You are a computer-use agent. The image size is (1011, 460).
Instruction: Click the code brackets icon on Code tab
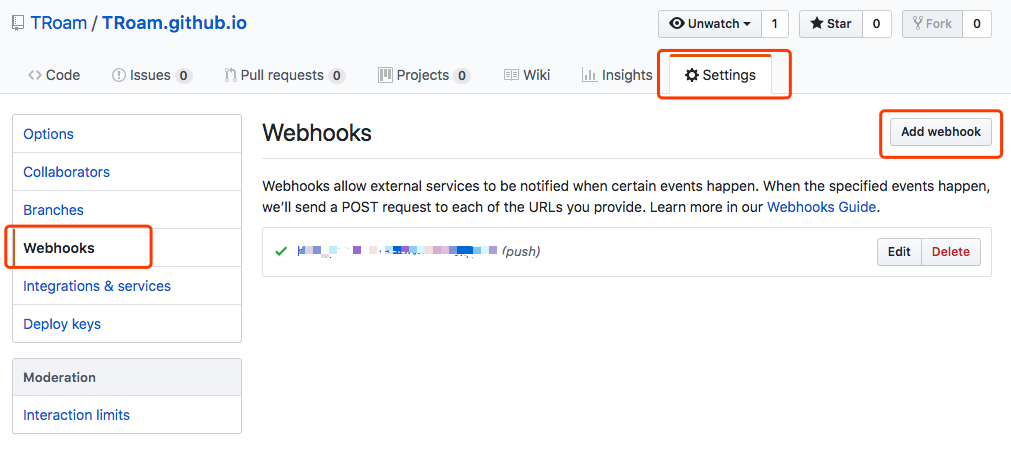pyautogui.click(x=35, y=75)
